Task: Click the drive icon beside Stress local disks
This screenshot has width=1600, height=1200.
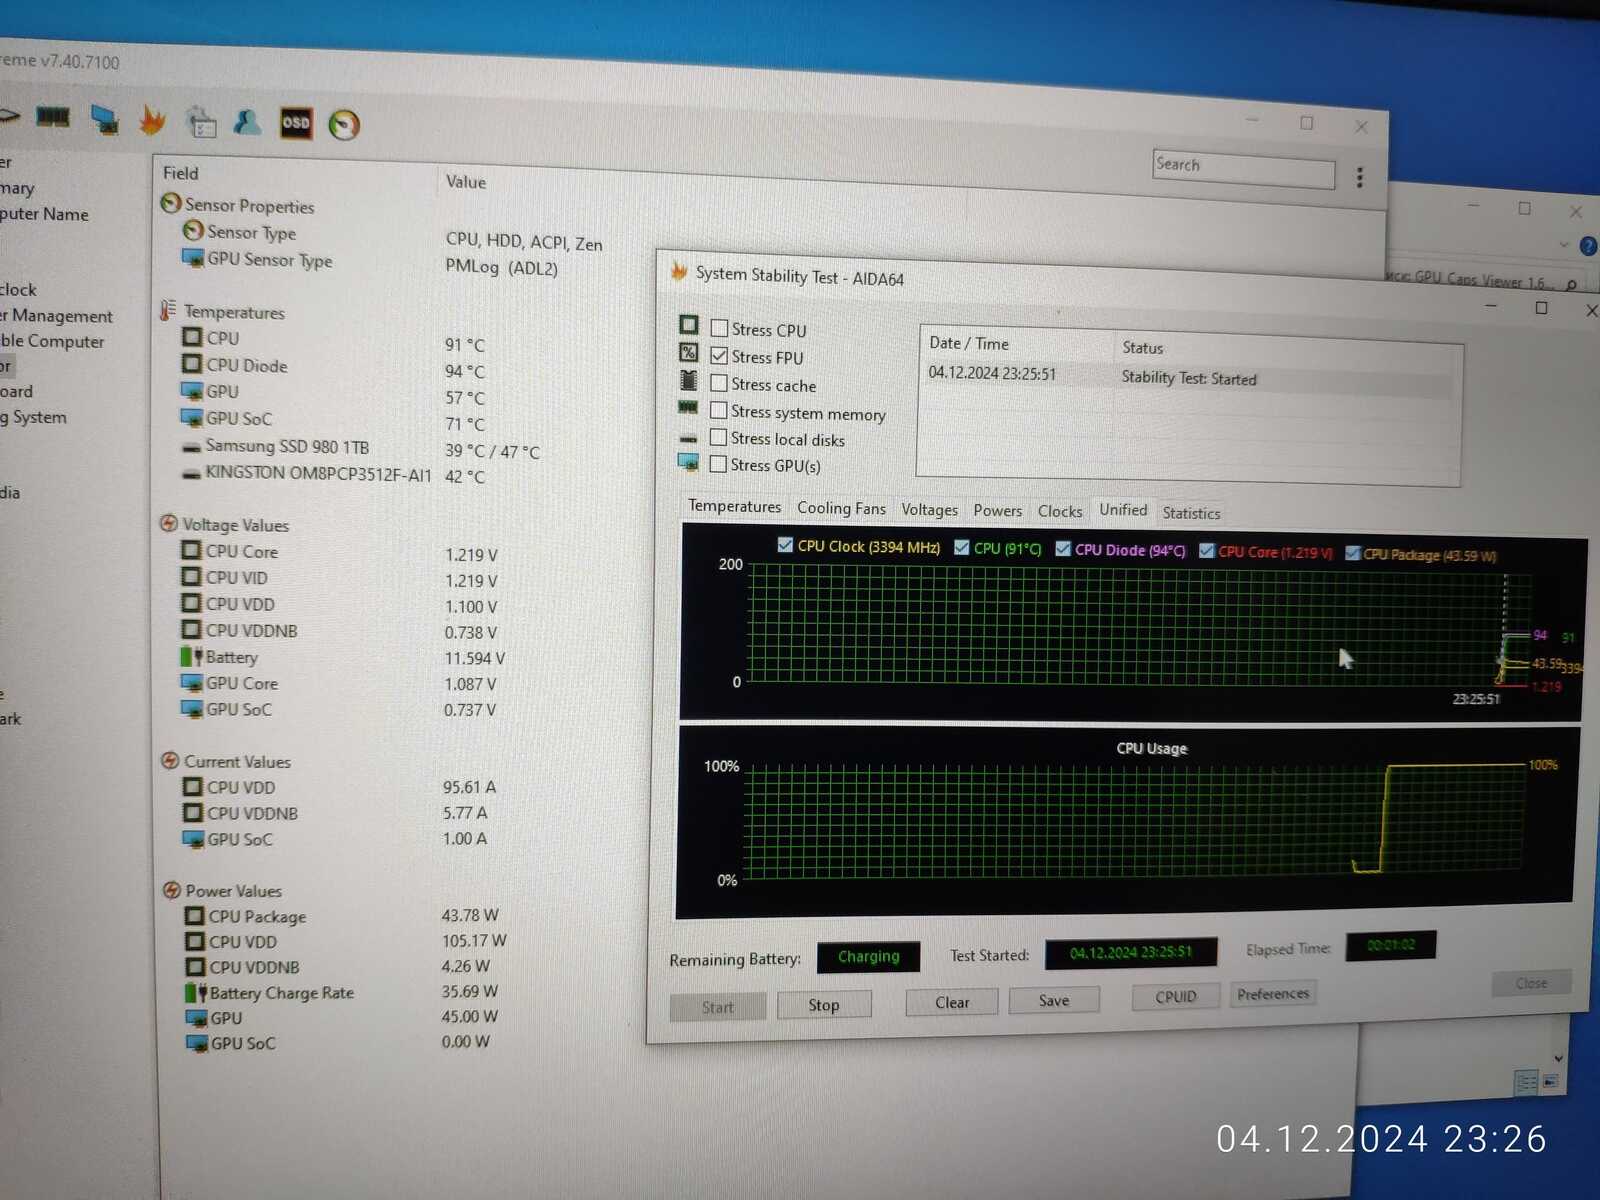Action: click(688, 438)
